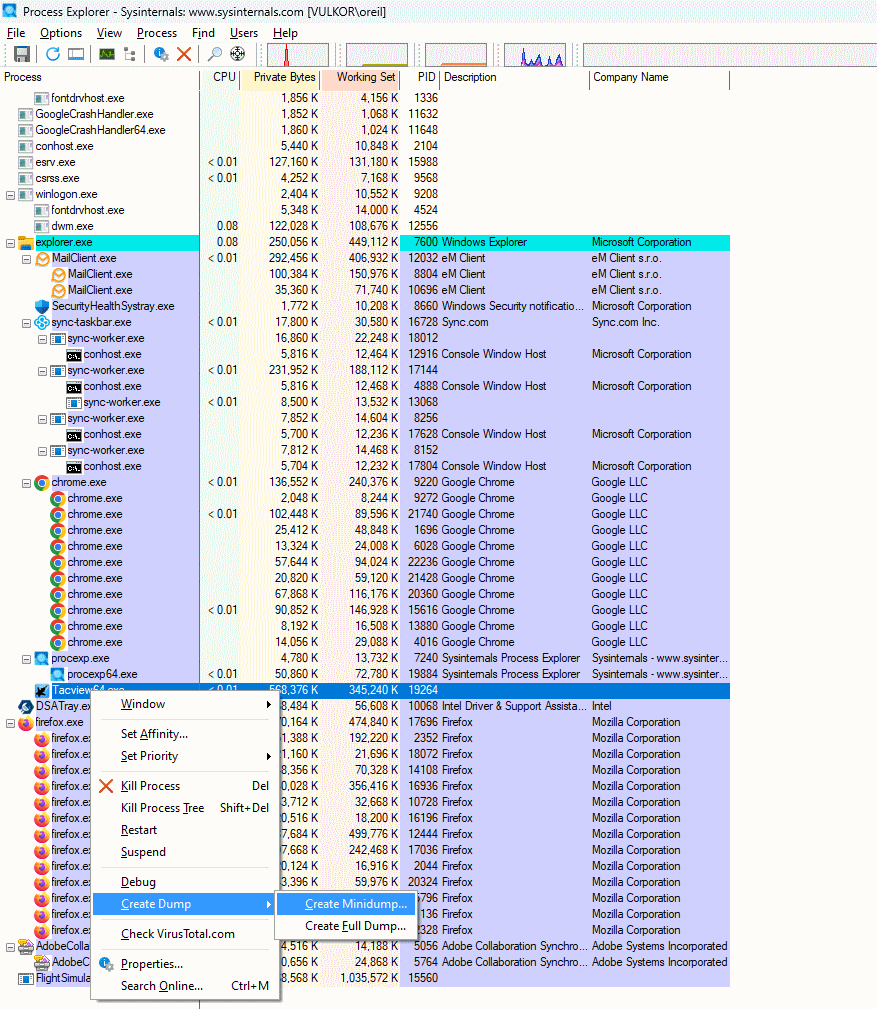Click the red X Kill Process toolbar icon
The width and height of the screenshot is (877, 1009).
coord(184,55)
